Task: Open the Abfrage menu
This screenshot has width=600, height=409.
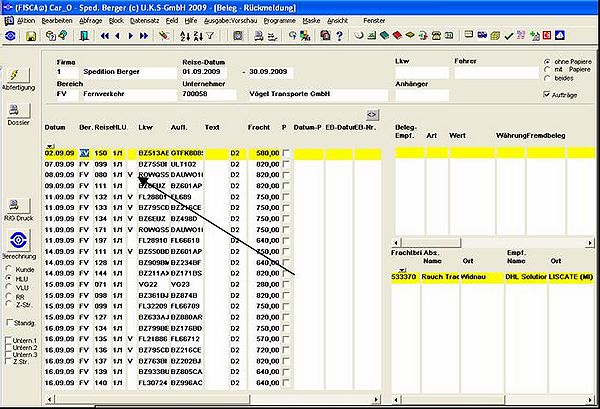Action: click(x=91, y=21)
